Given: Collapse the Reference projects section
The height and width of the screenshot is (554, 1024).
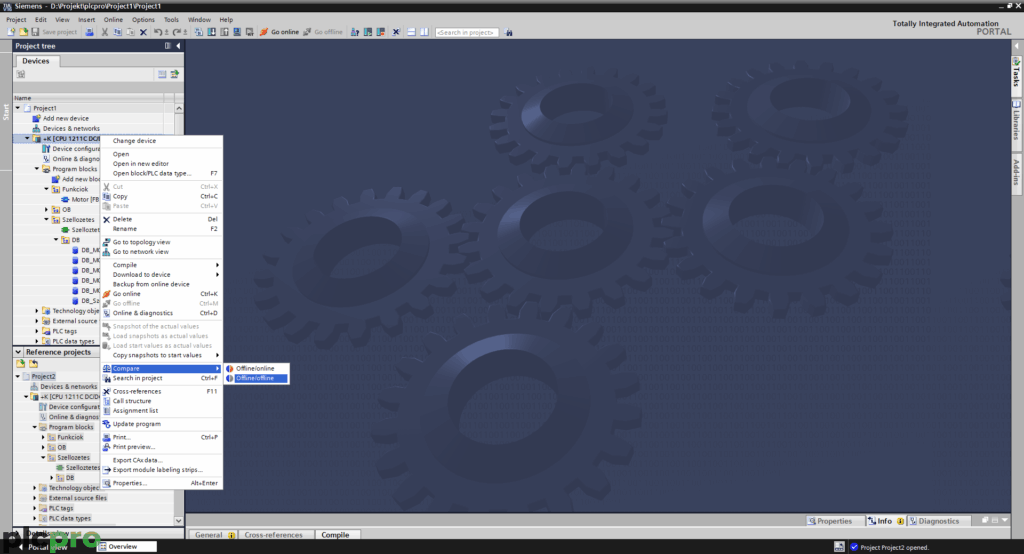Looking at the screenshot, I should (18, 352).
